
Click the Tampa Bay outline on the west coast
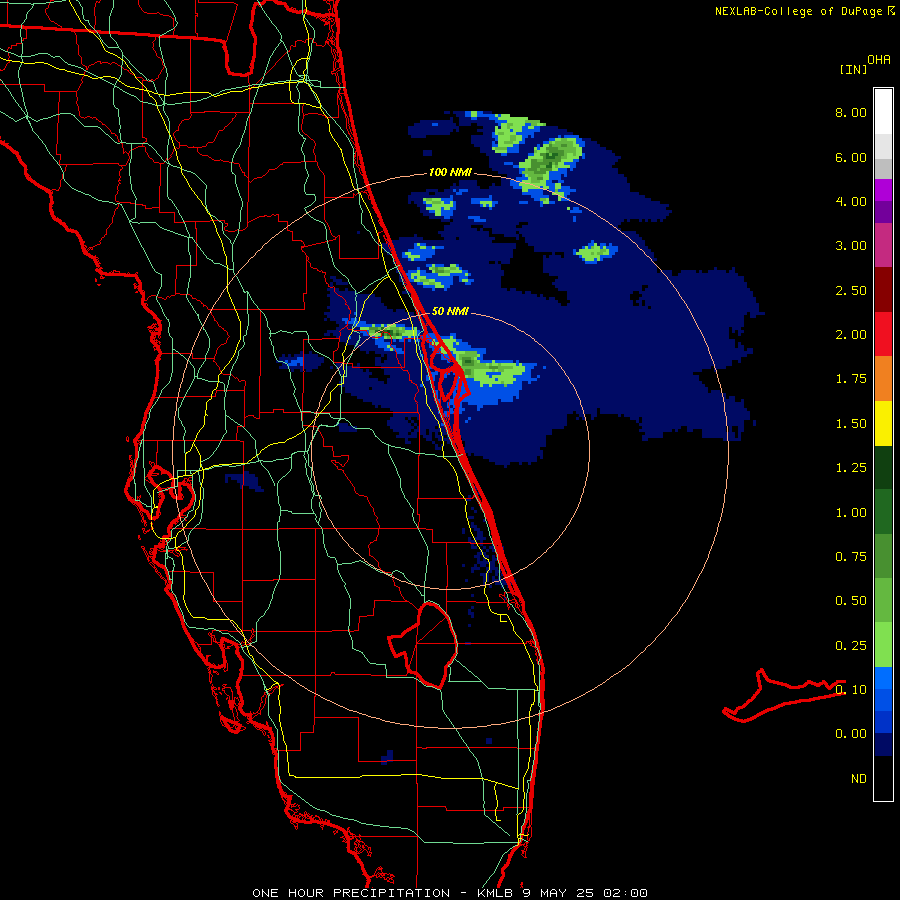coord(171,501)
